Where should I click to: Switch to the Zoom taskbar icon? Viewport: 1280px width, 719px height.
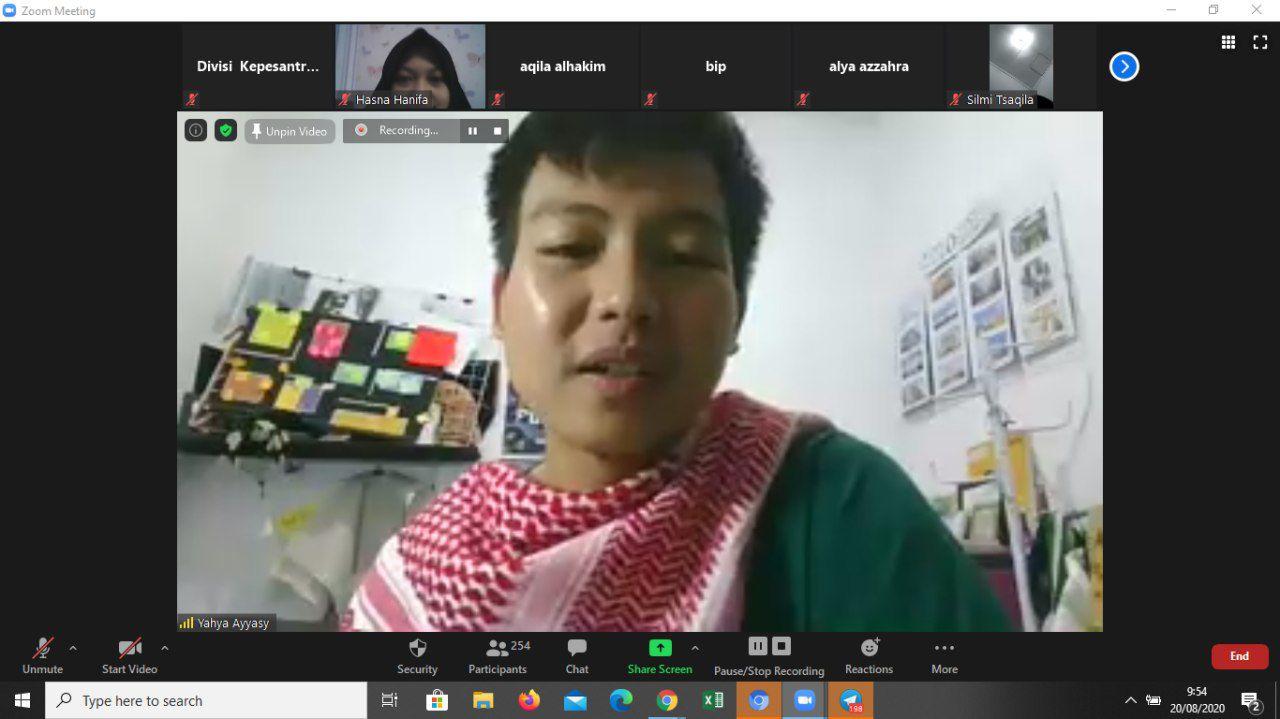tap(805, 701)
